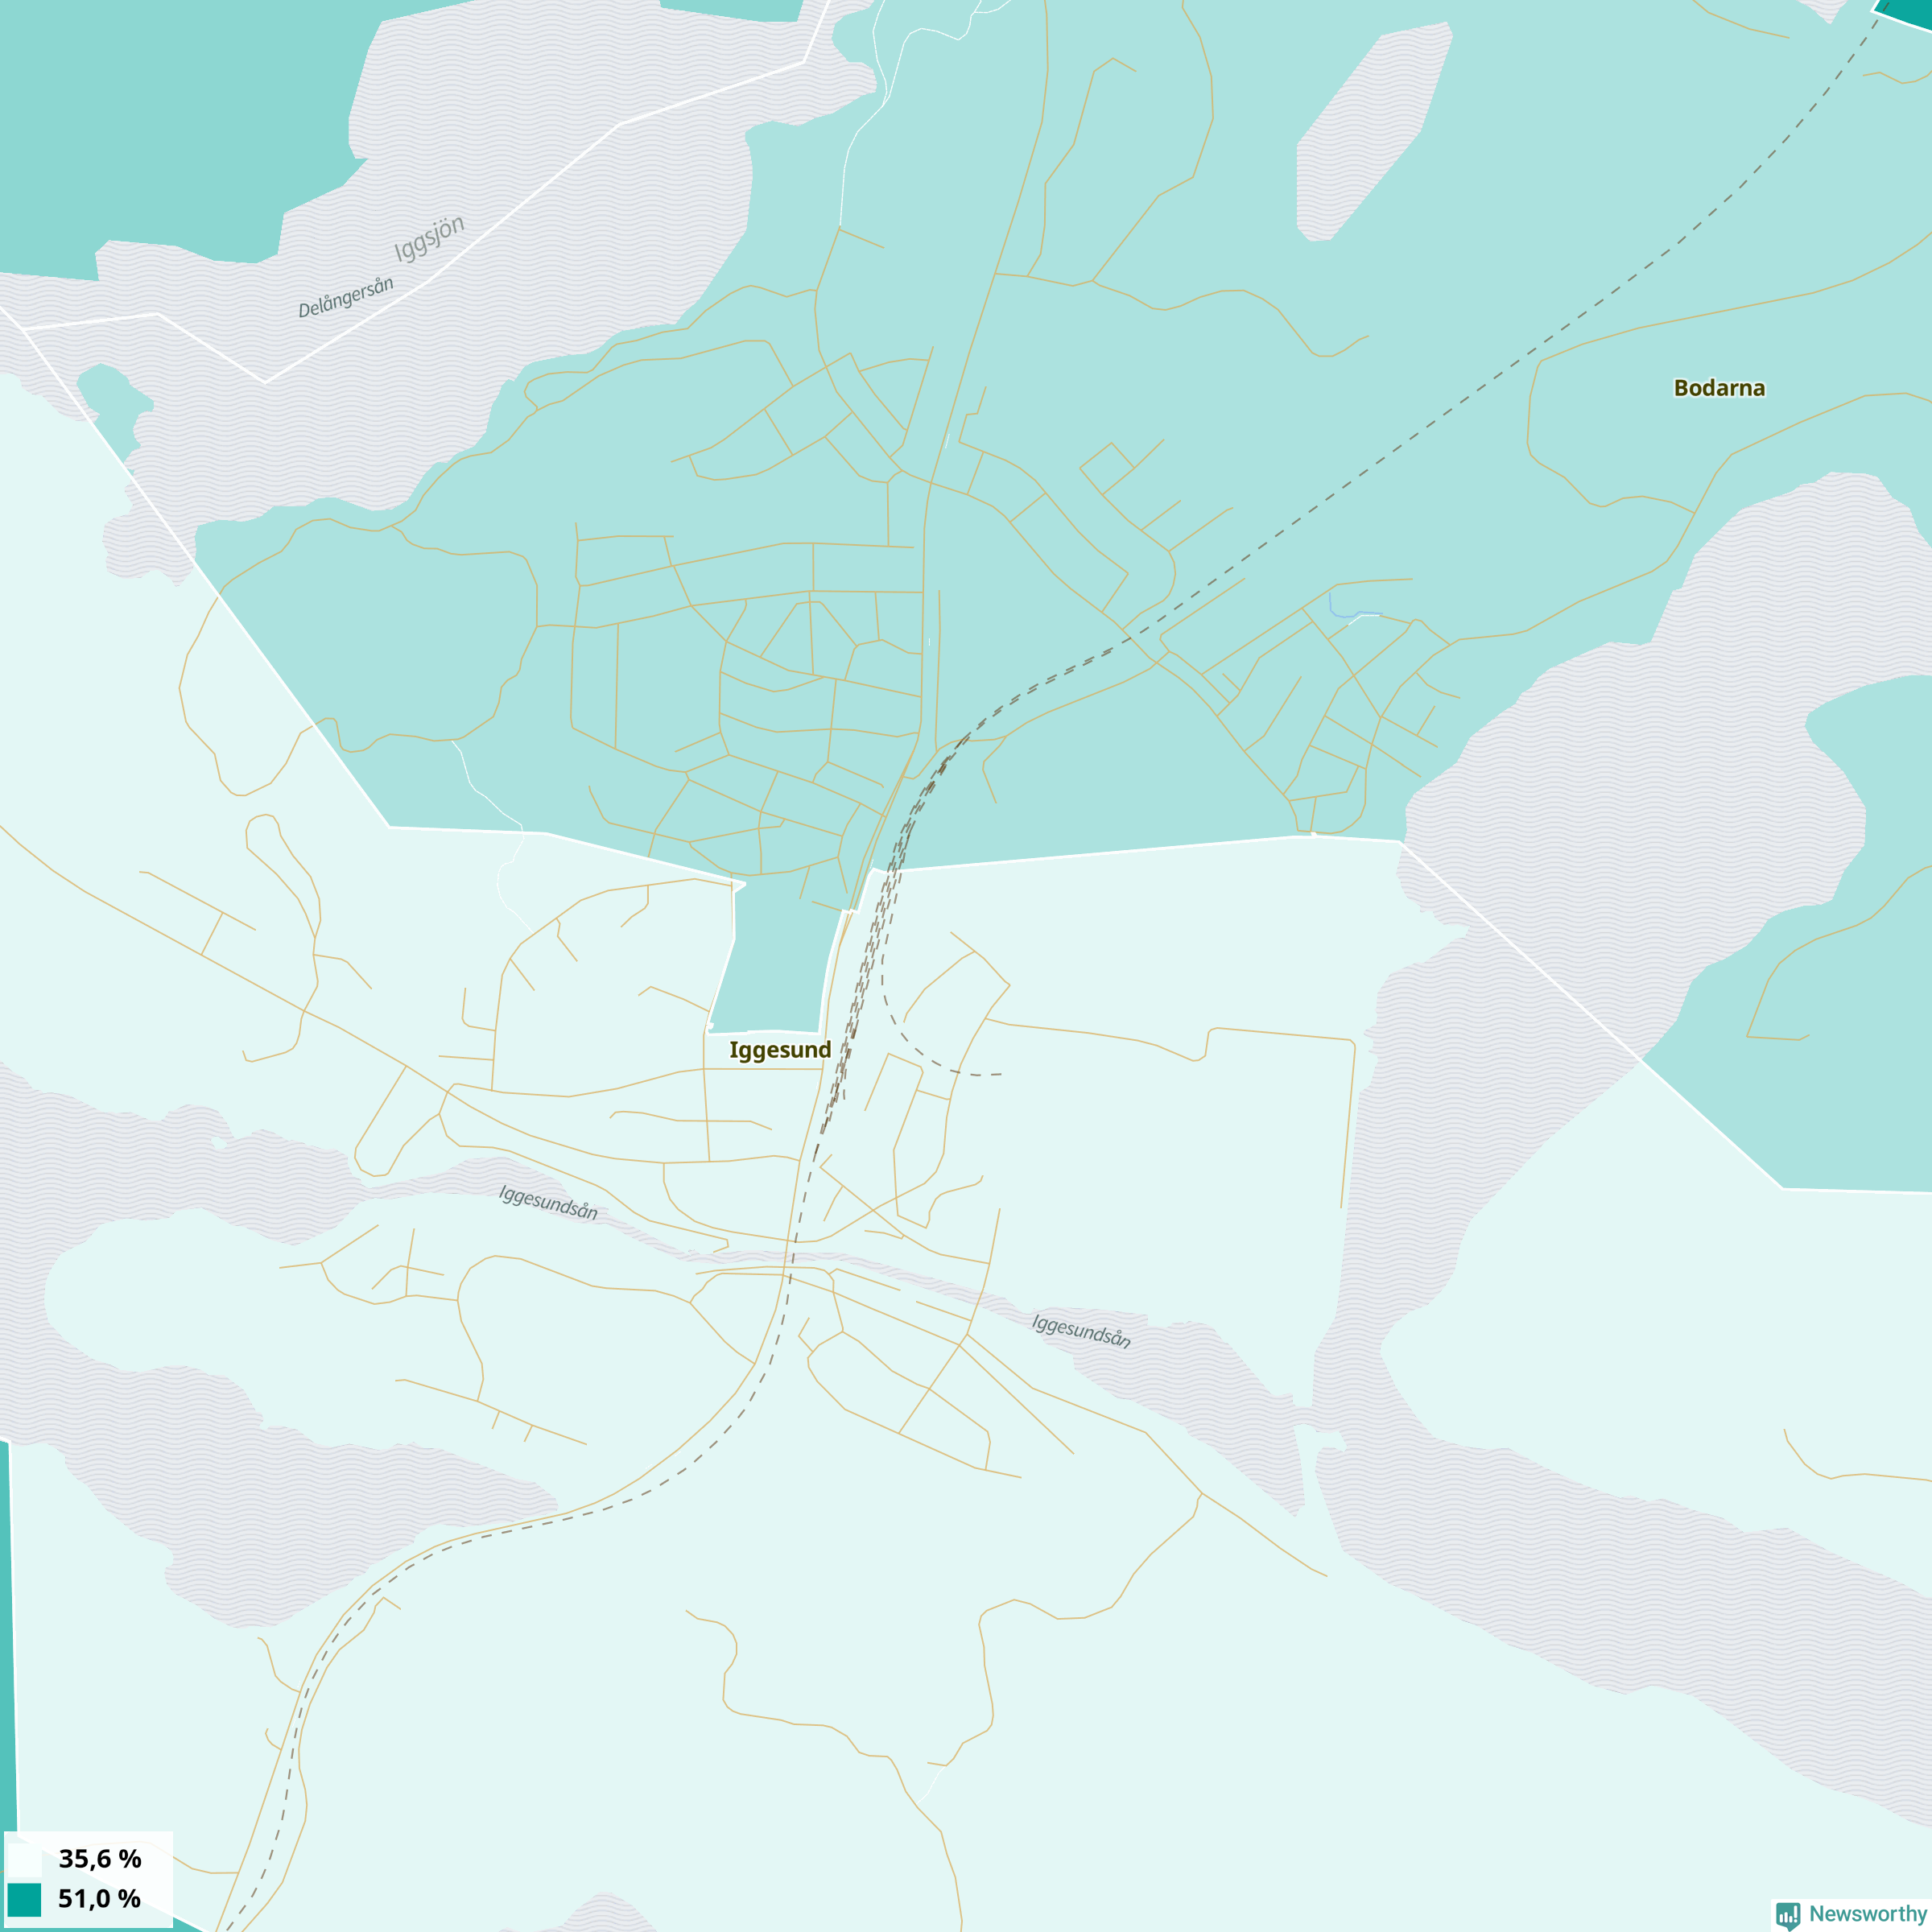Click the Iggsjön lake label

click(x=429, y=238)
